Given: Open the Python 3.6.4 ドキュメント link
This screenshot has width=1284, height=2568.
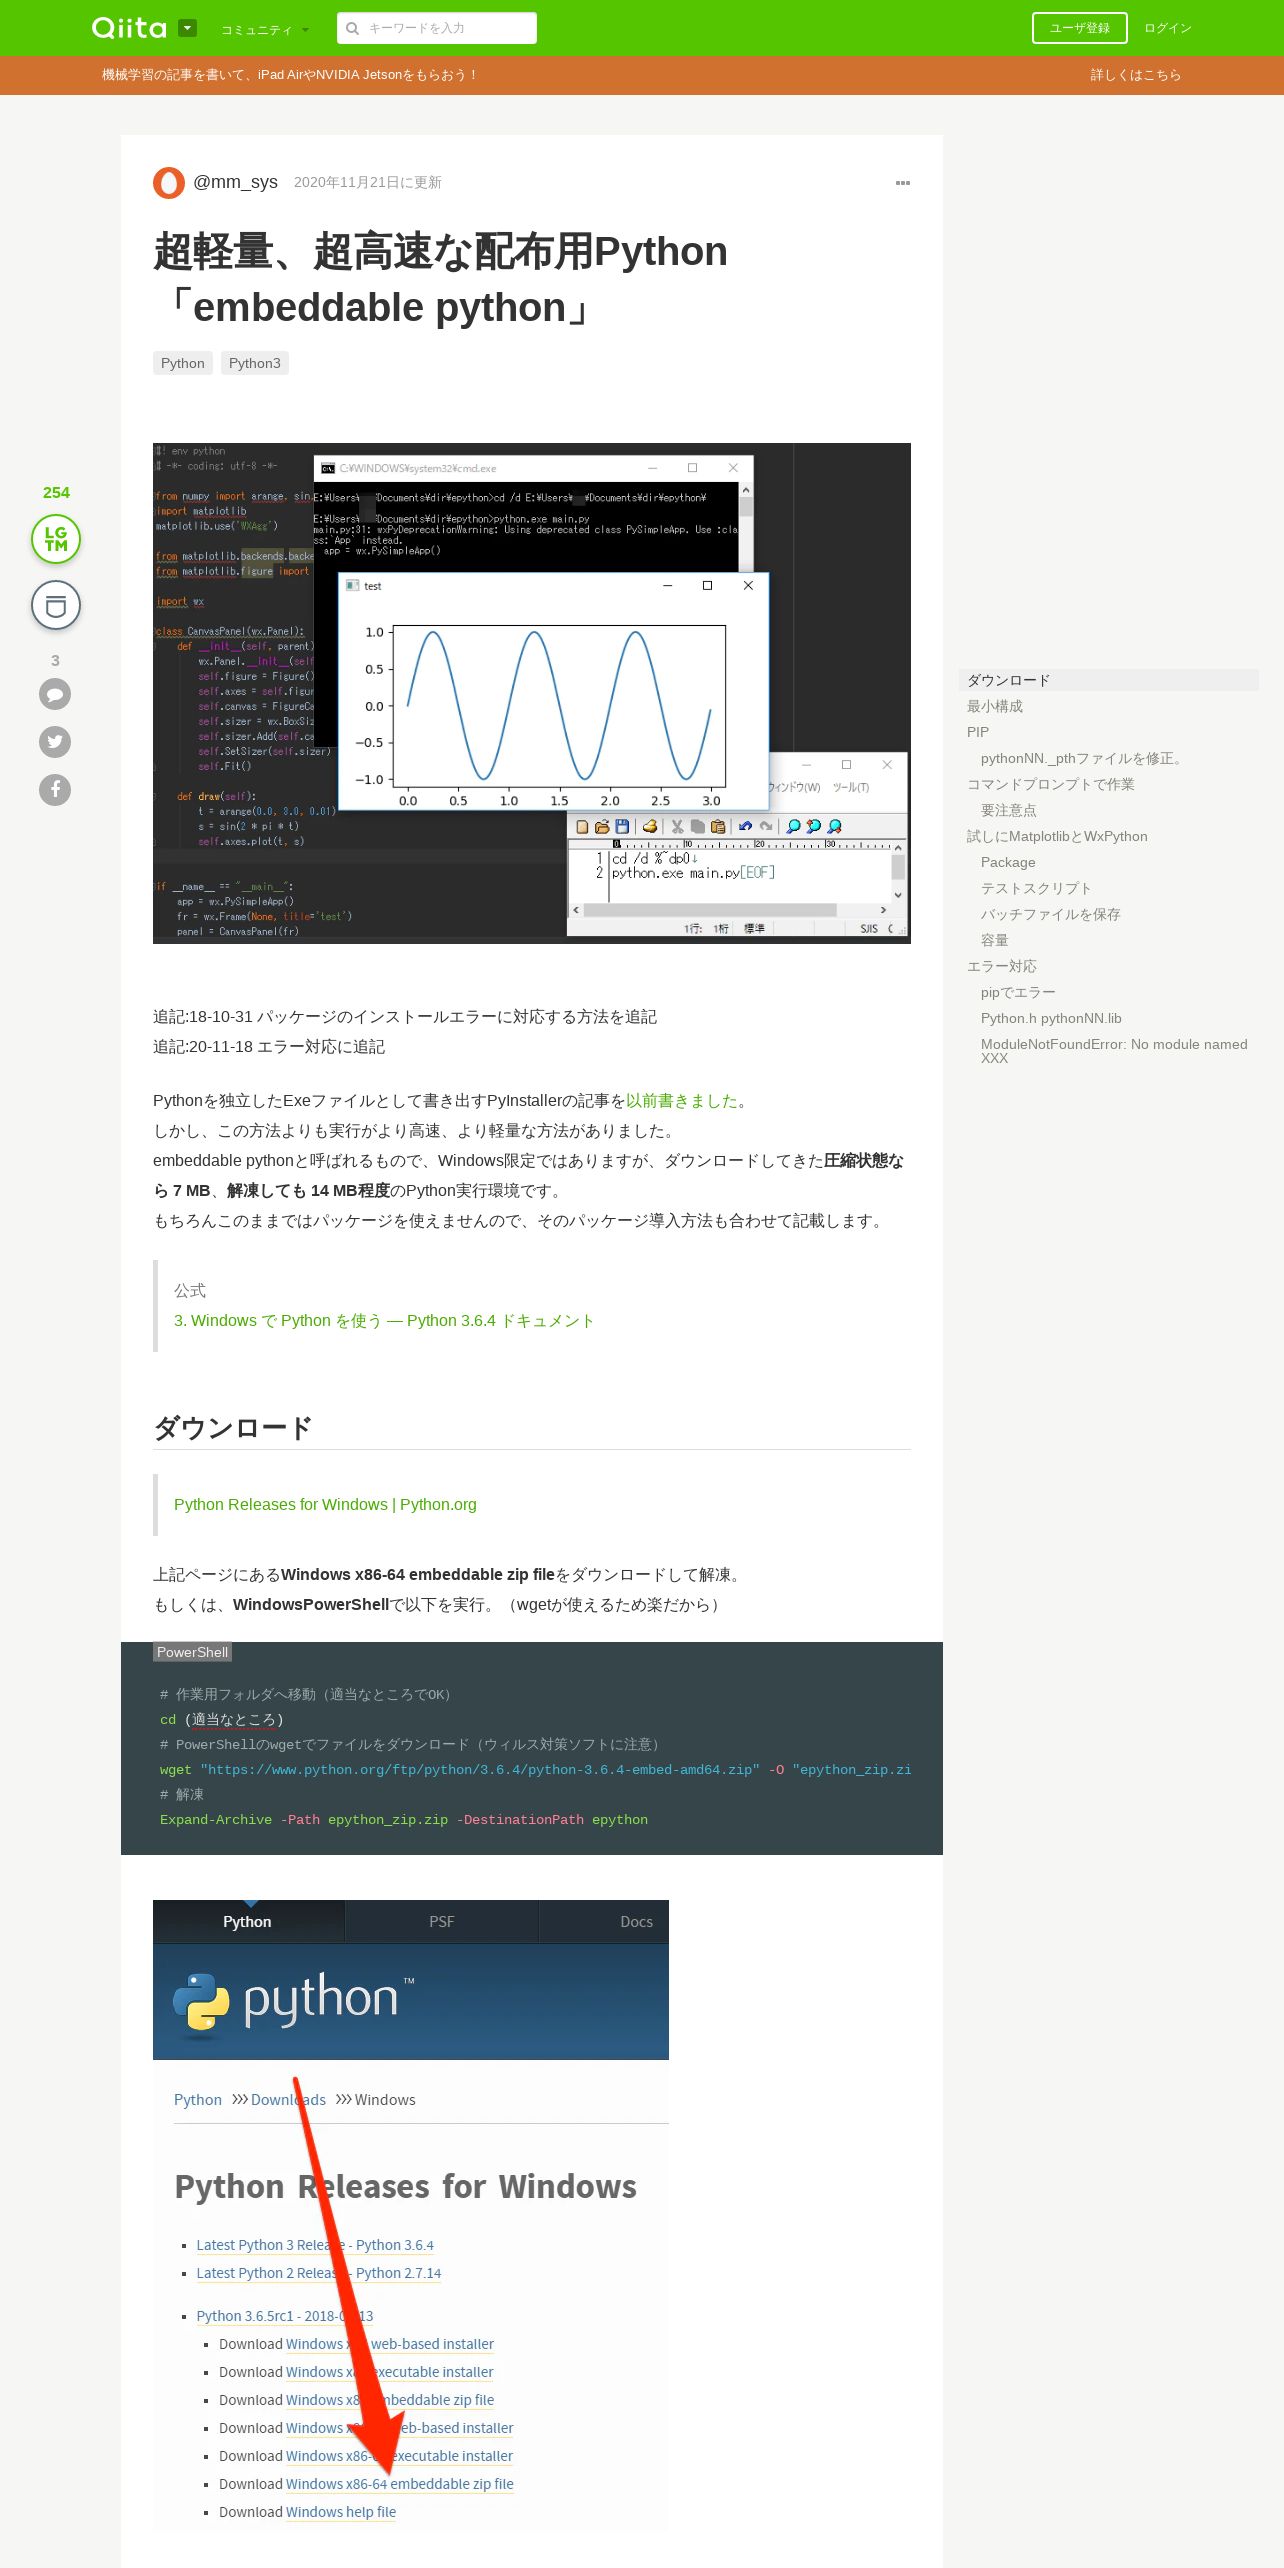Looking at the screenshot, I should coord(384,1321).
